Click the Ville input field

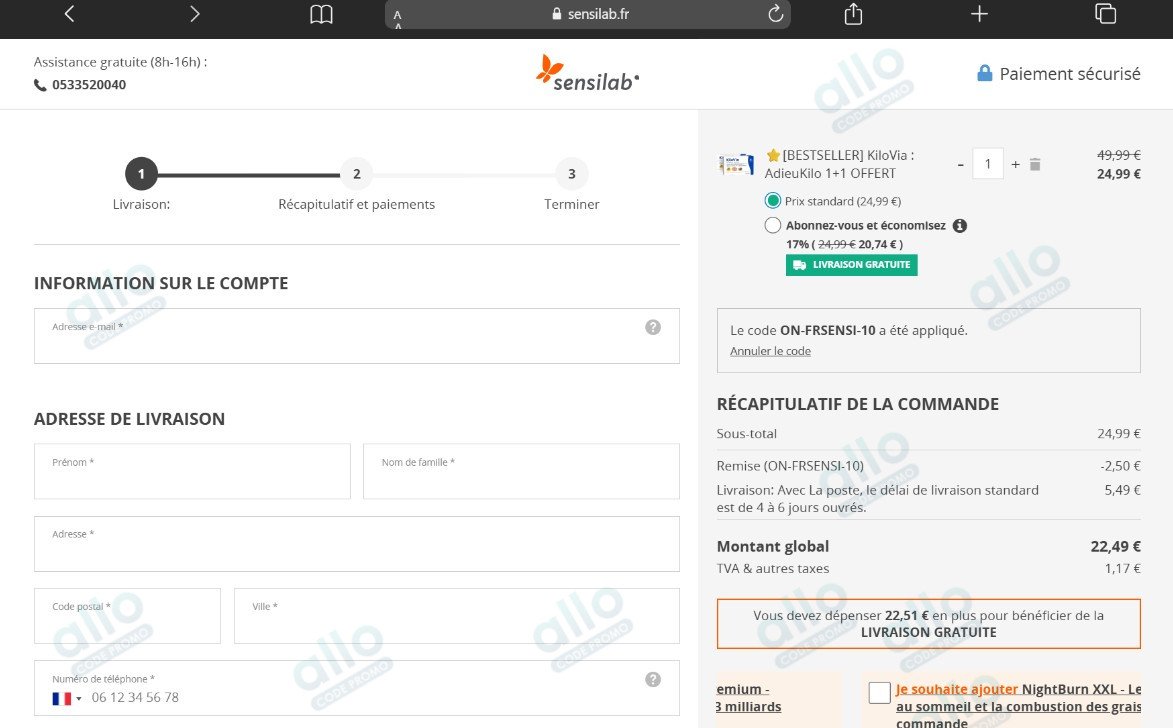point(456,616)
